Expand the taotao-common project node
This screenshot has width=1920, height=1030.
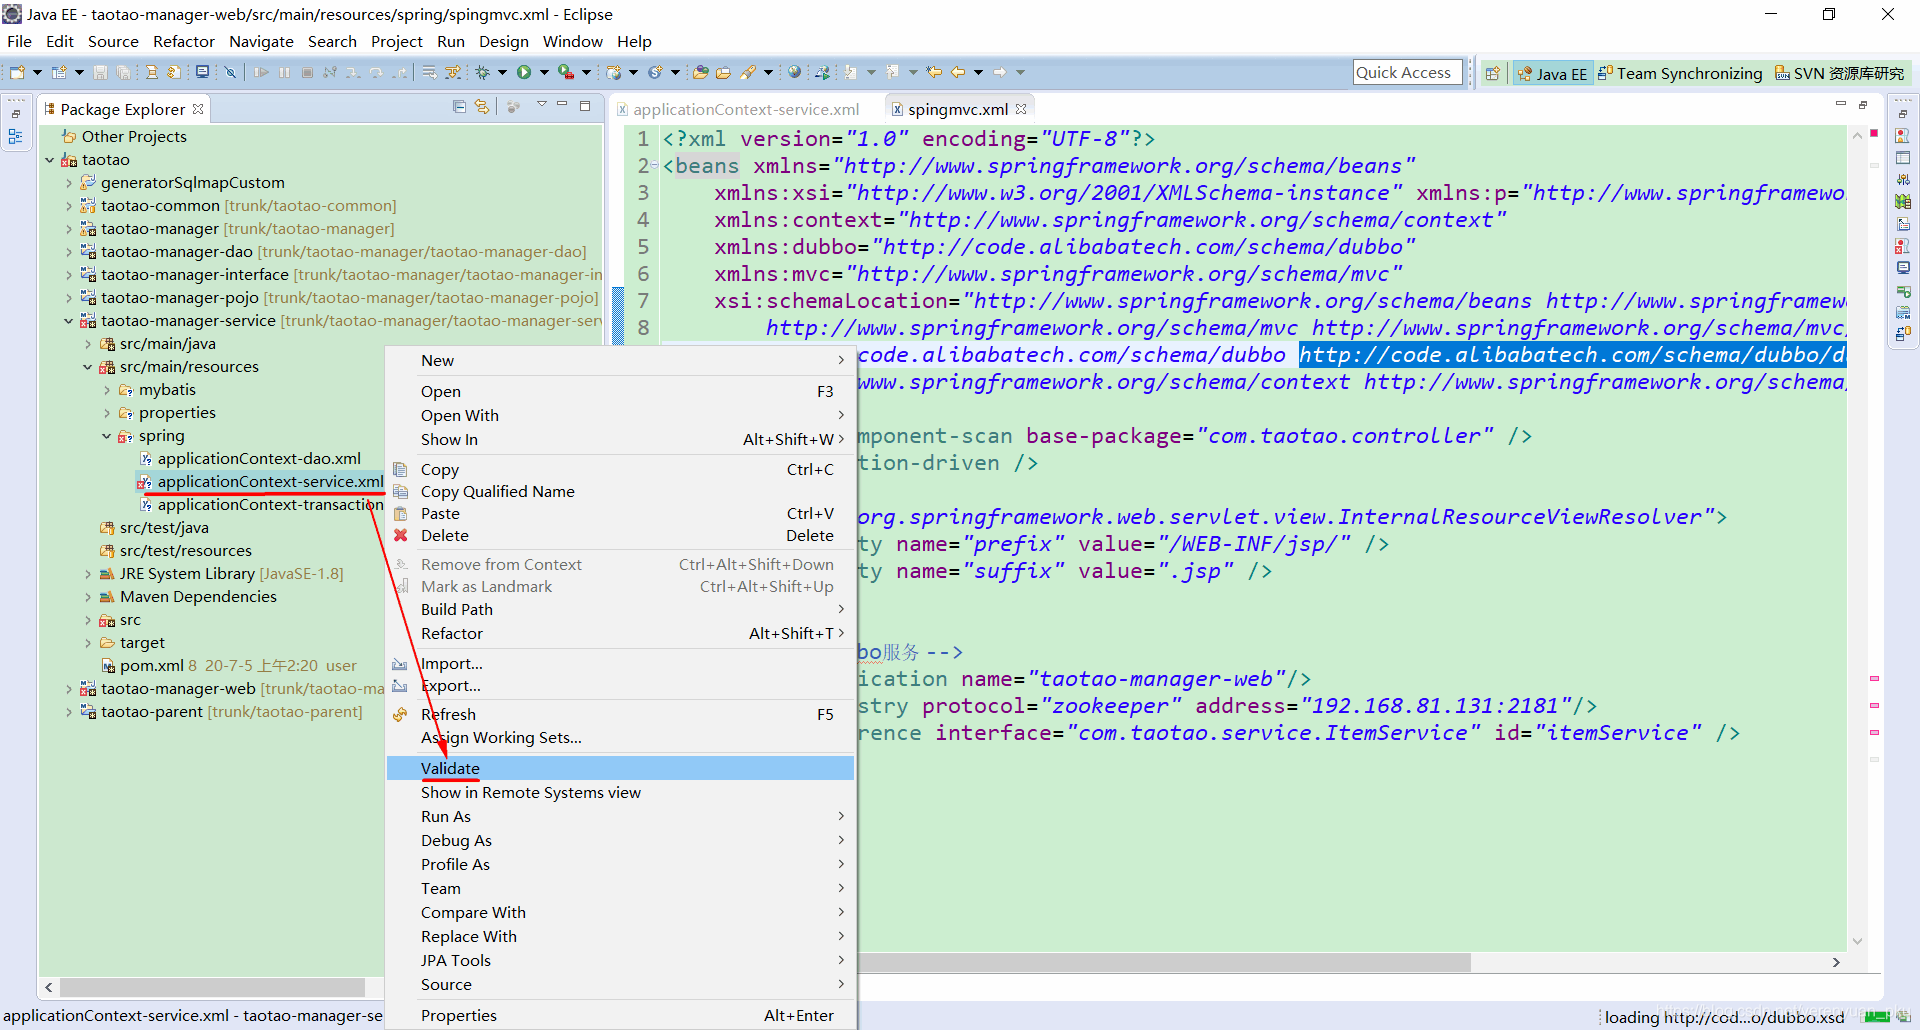coord(69,206)
